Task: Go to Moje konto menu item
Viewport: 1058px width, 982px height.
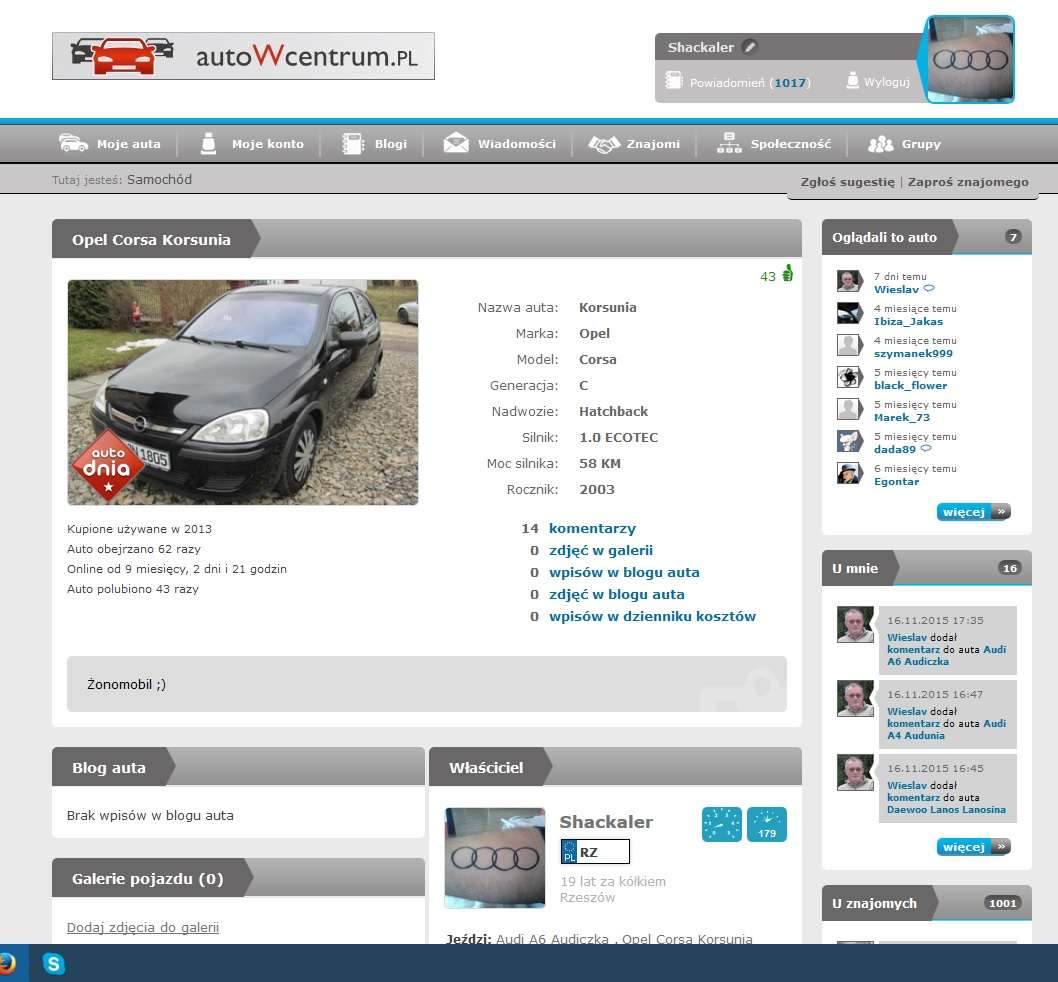Action: point(268,144)
